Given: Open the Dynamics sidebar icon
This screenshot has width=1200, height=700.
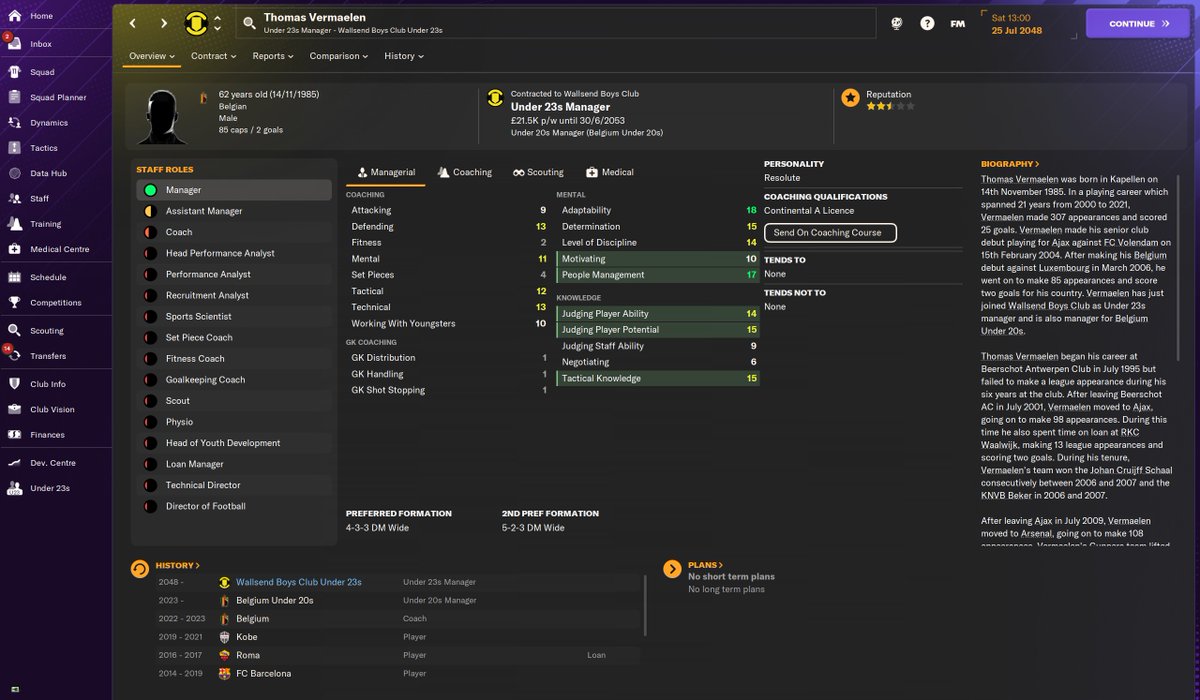Looking at the screenshot, I should pyautogui.click(x=14, y=122).
